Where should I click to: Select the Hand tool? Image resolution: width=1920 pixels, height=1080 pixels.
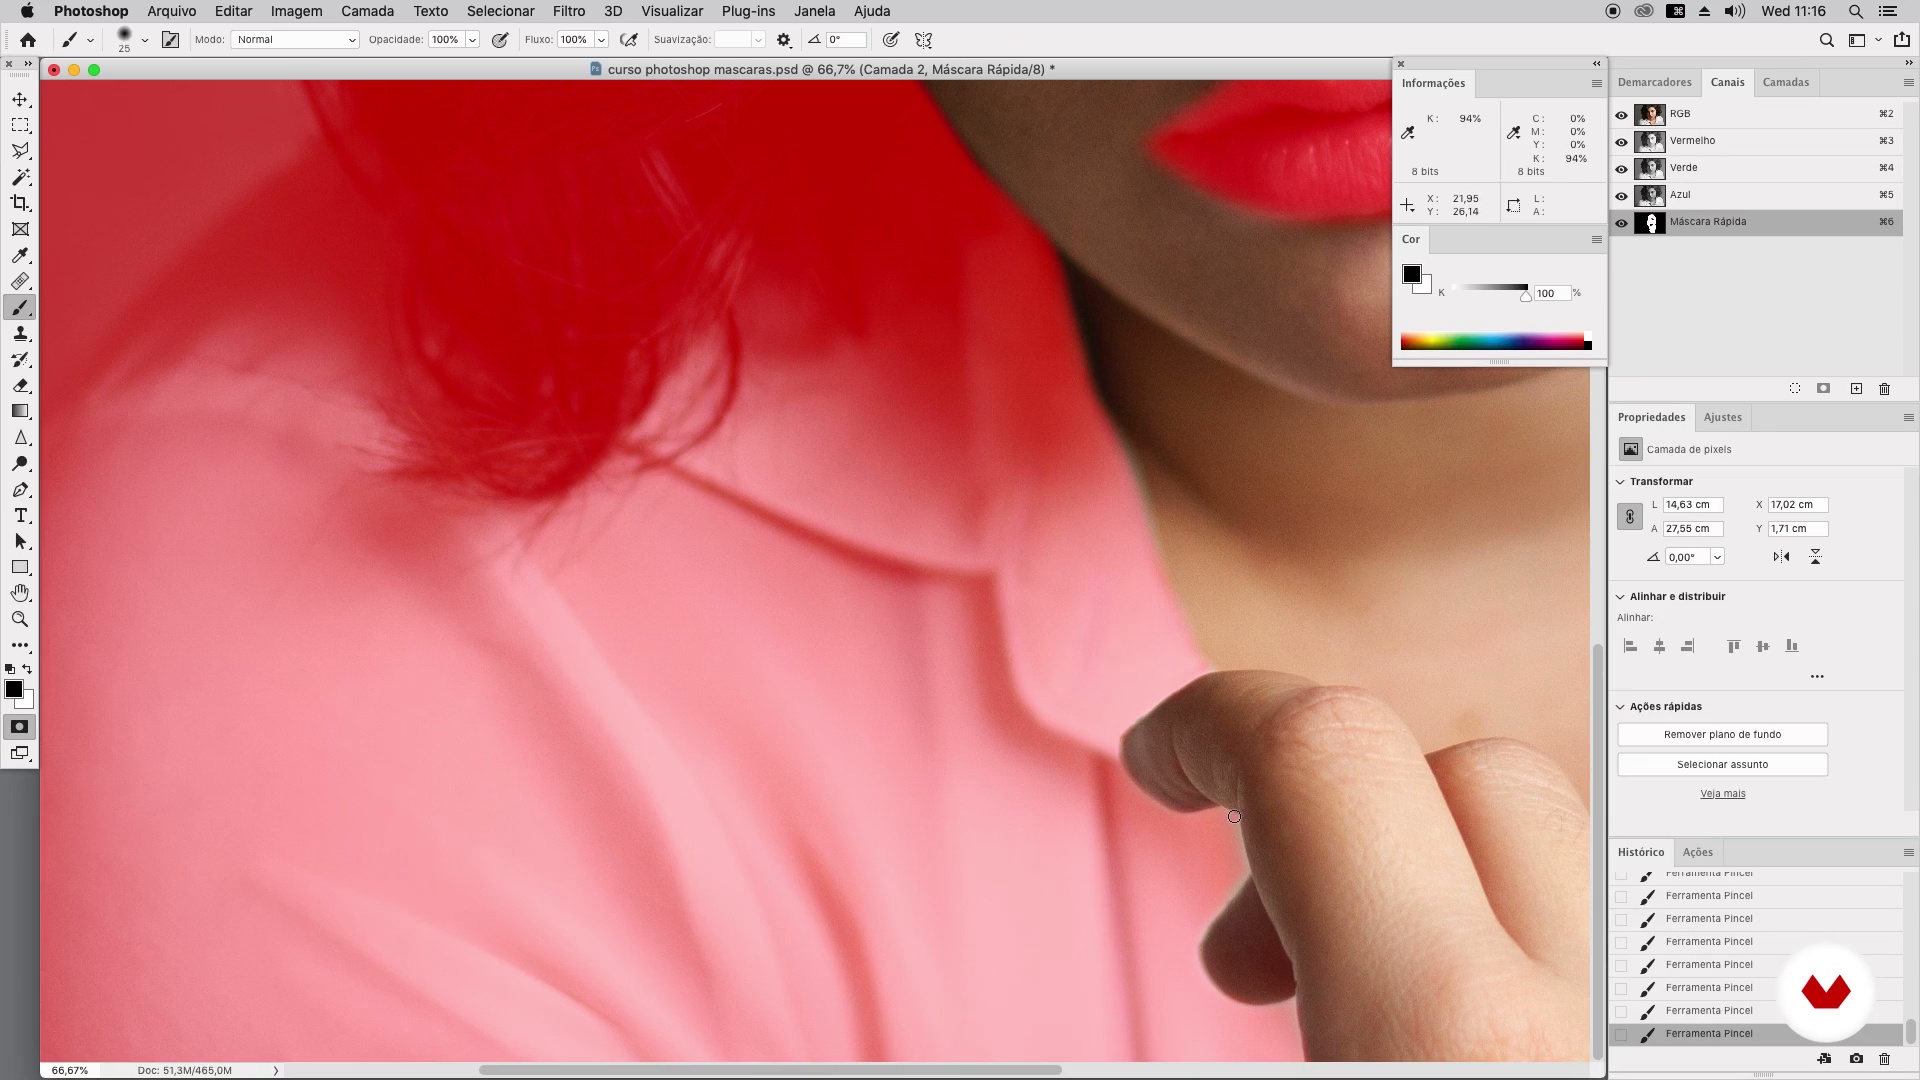(x=20, y=593)
